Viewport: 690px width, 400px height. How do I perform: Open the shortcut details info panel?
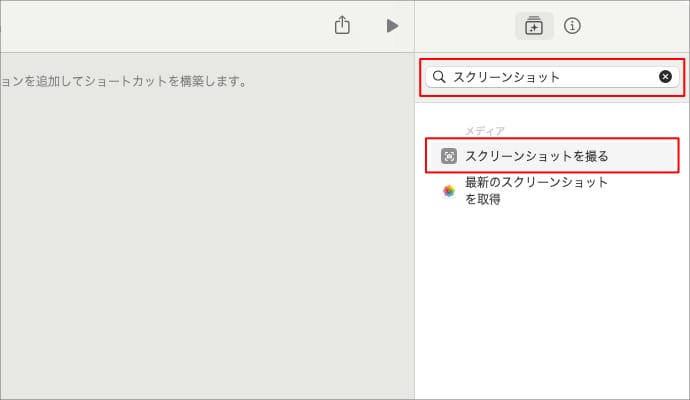coord(572,26)
